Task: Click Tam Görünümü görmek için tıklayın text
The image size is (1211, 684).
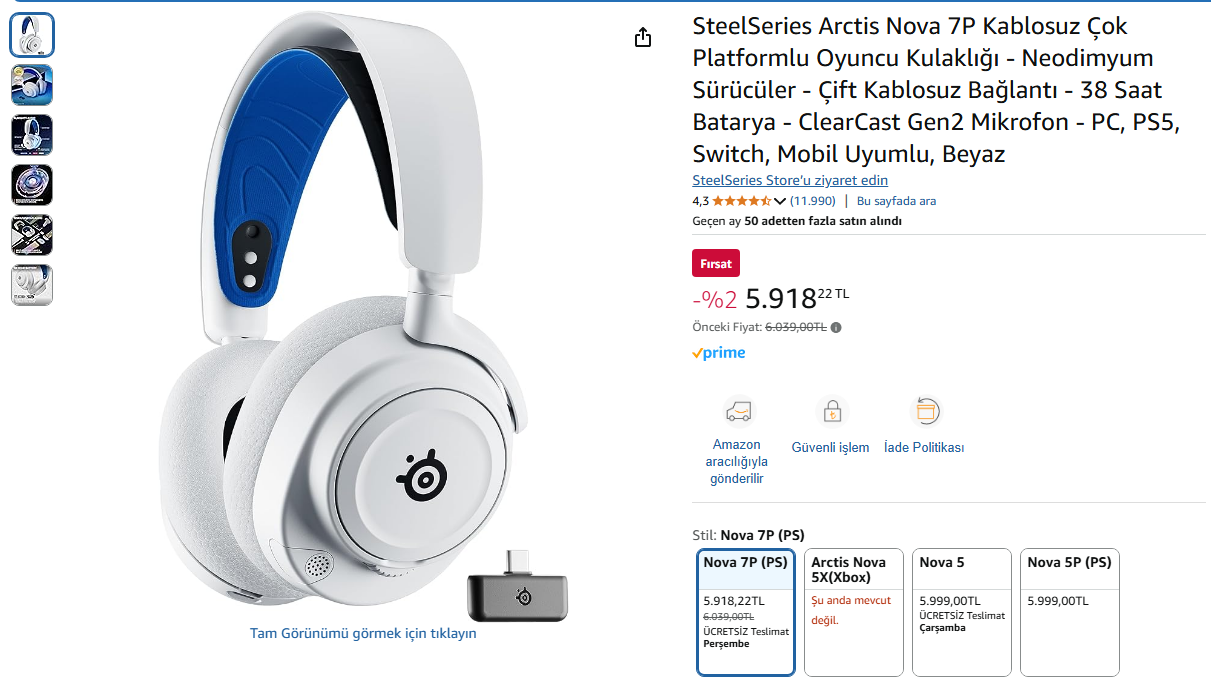Action: (x=363, y=633)
